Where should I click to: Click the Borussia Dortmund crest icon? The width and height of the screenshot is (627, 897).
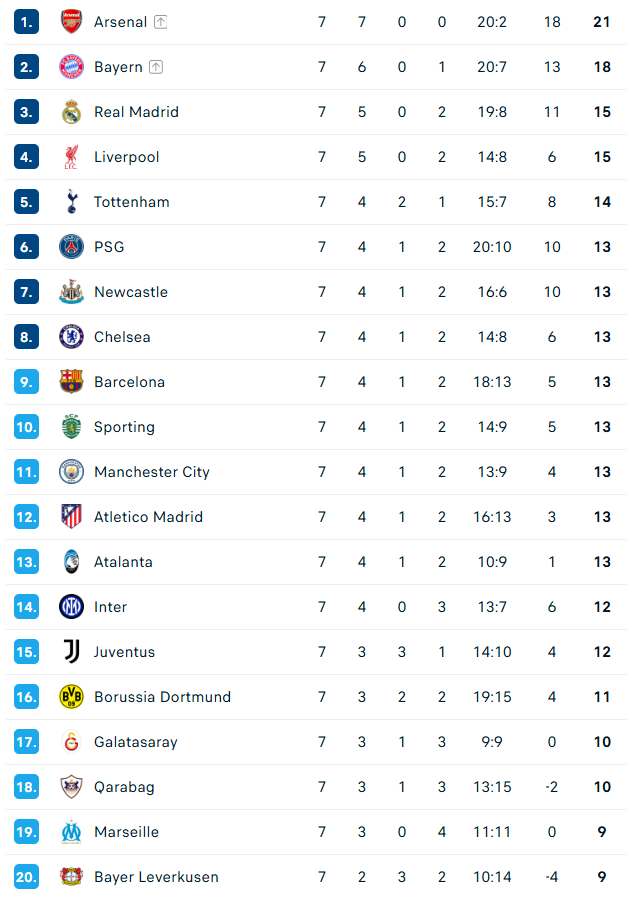click(71, 697)
